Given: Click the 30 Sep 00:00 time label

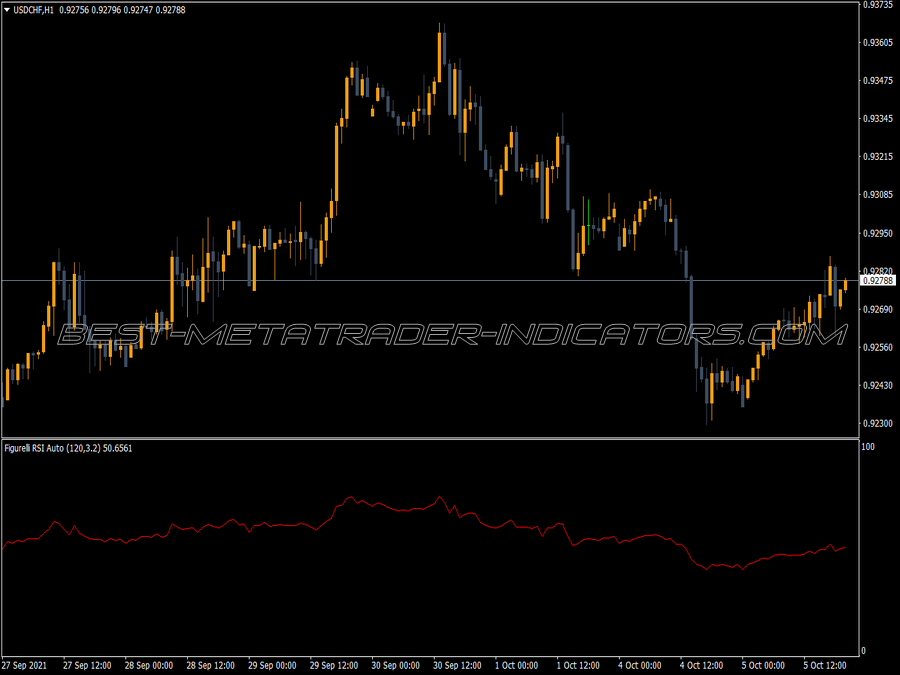Looking at the screenshot, I should [395, 665].
